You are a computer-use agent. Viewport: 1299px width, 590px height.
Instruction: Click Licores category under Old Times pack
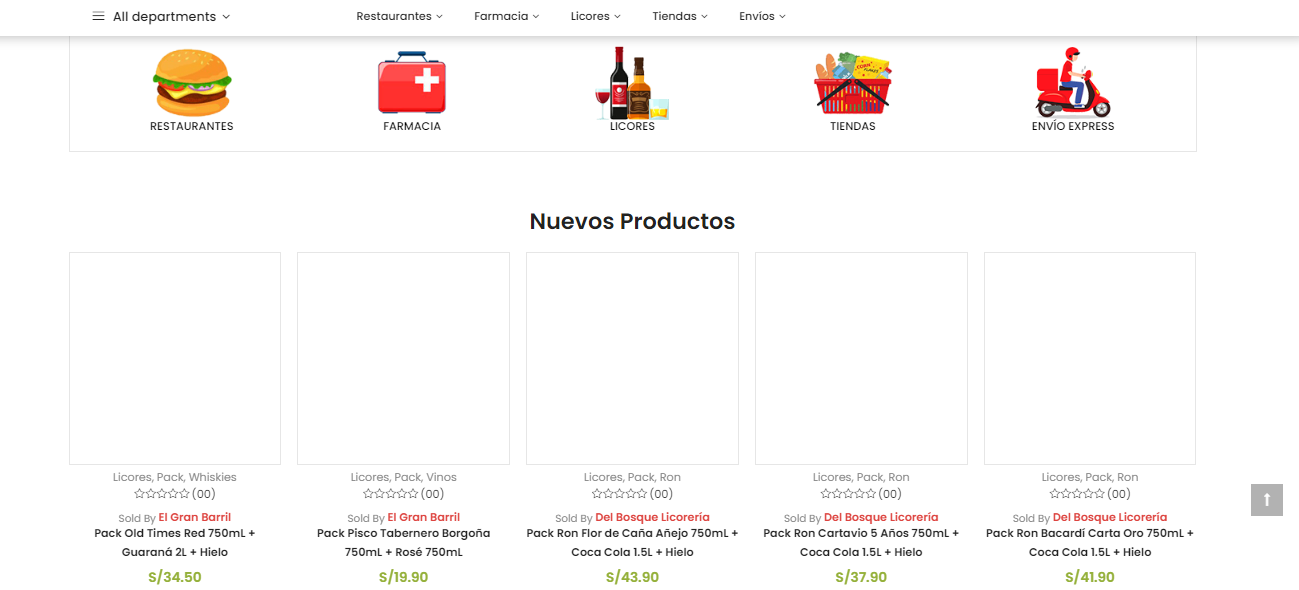coord(132,477)
